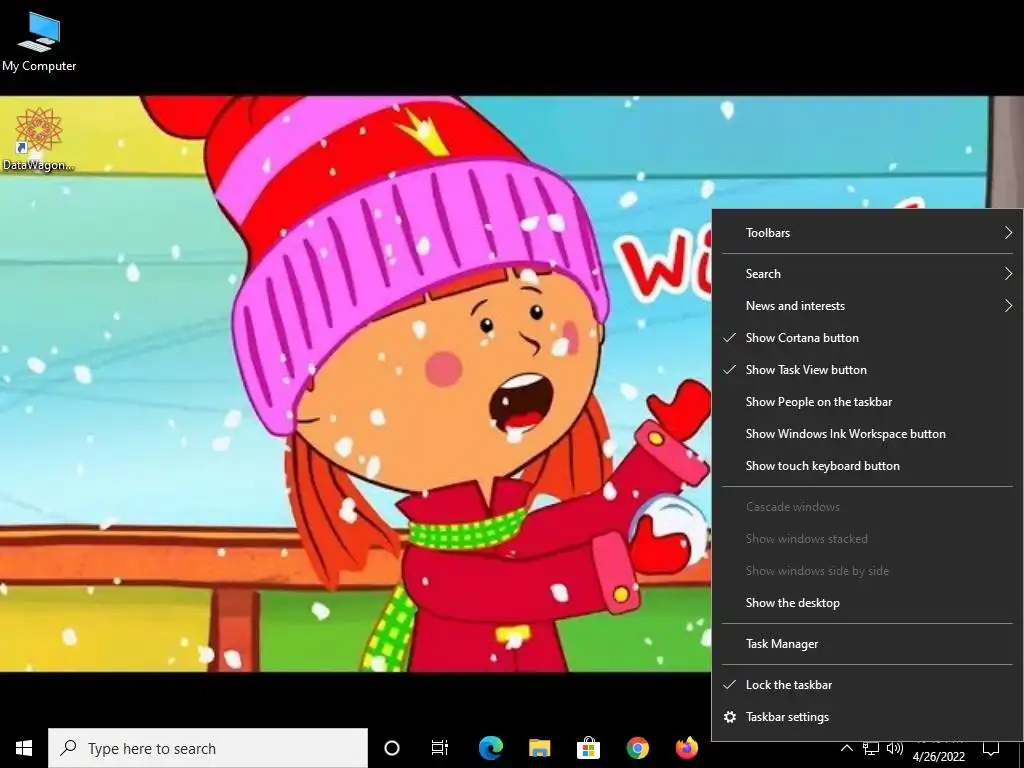Open the network tray icon

pyautogui.click(x=871, y=748)
